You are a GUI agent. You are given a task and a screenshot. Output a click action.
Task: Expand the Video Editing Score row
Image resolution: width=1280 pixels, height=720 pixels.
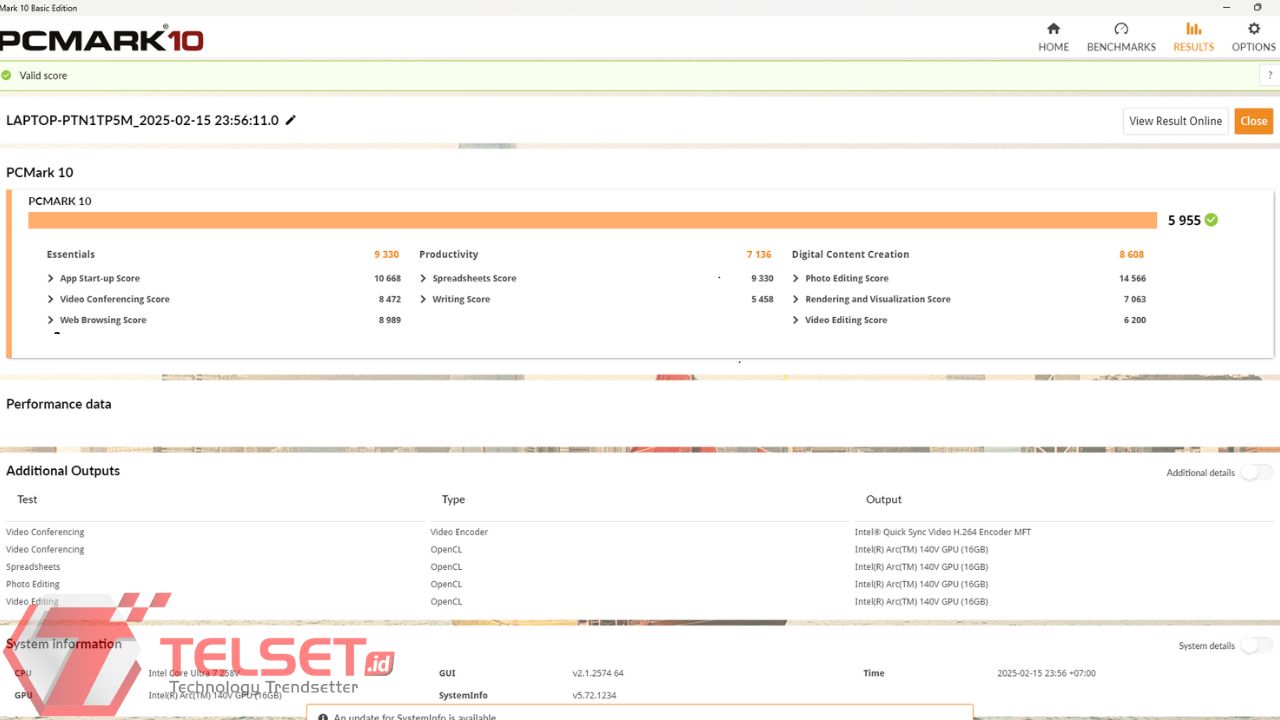[796, 320]
